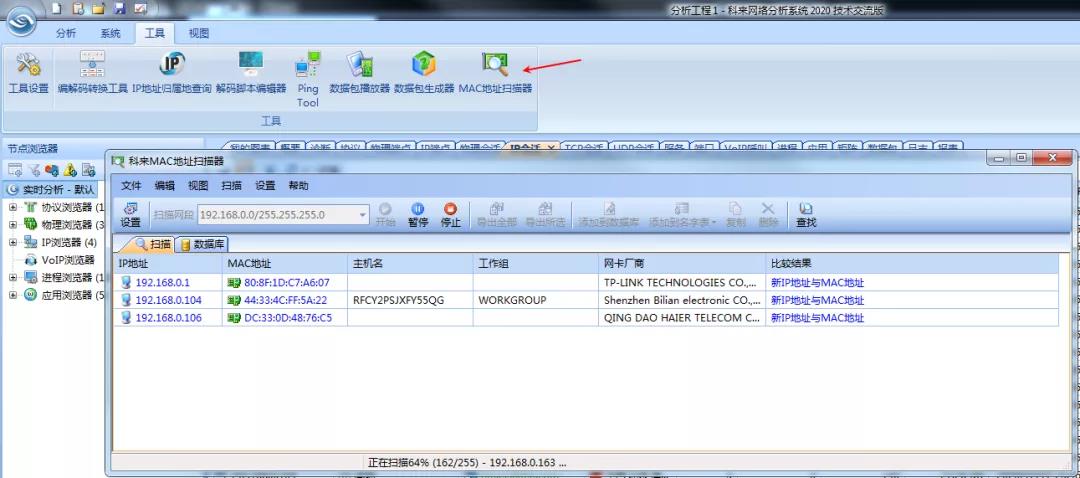Screen dimensions: 1080x478
Task: Open the scanner's 视图 menu
Action: (198, 185)
